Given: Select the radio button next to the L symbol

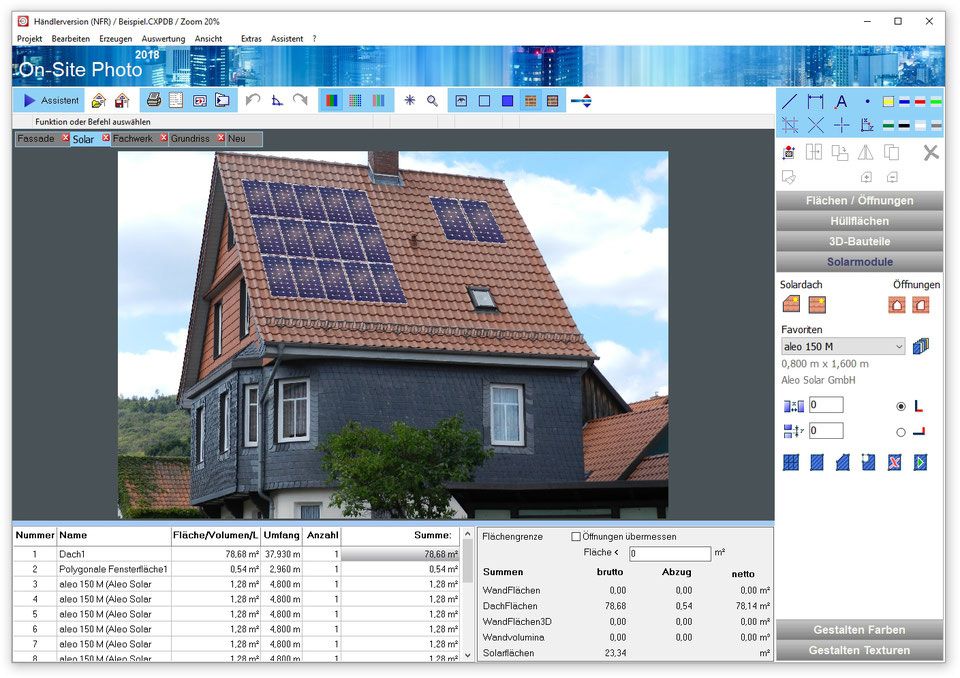Looking at the screenshot, I should point(901,406).
